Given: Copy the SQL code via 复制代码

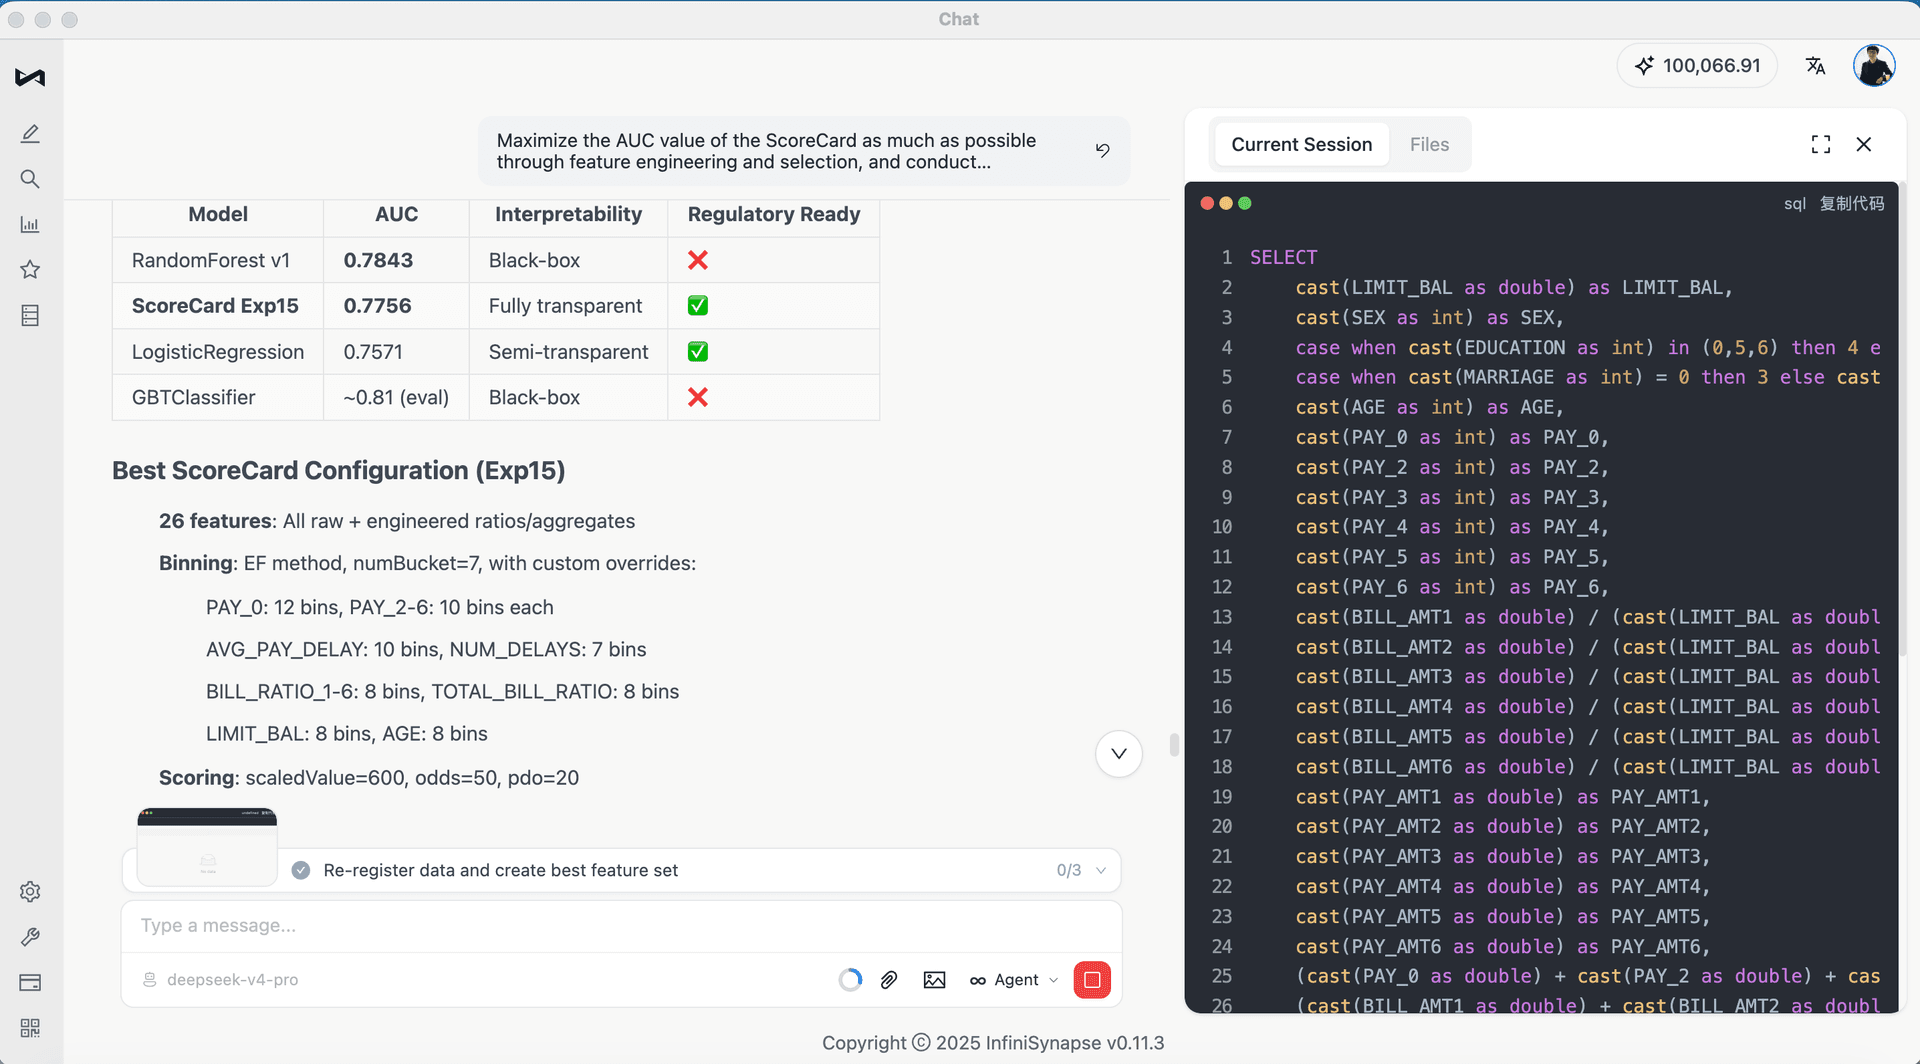Looking at the screenshot, I should point(1851,203).
